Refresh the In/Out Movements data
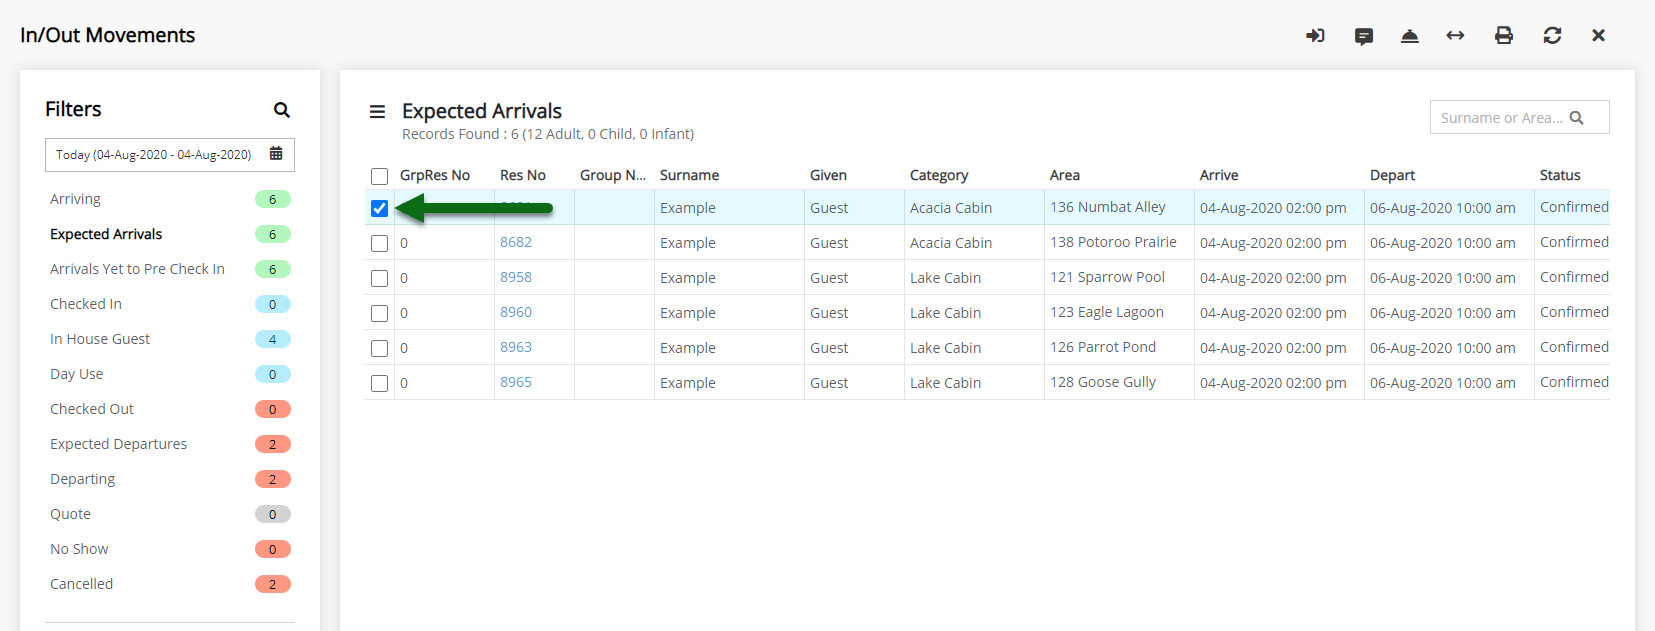 1552,36
